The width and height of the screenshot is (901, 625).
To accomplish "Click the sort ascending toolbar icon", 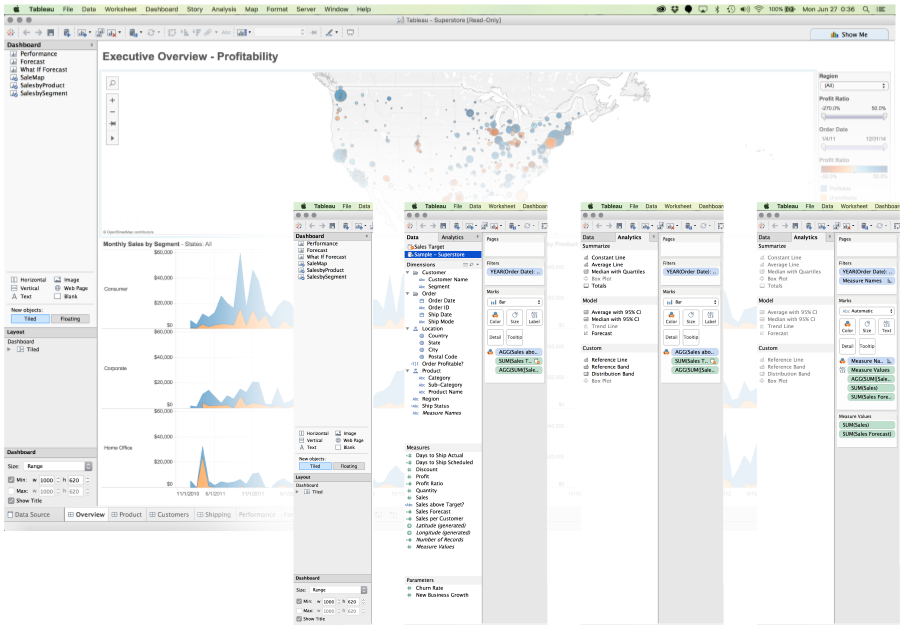I will pyautogui.click(x=185, y=33).
